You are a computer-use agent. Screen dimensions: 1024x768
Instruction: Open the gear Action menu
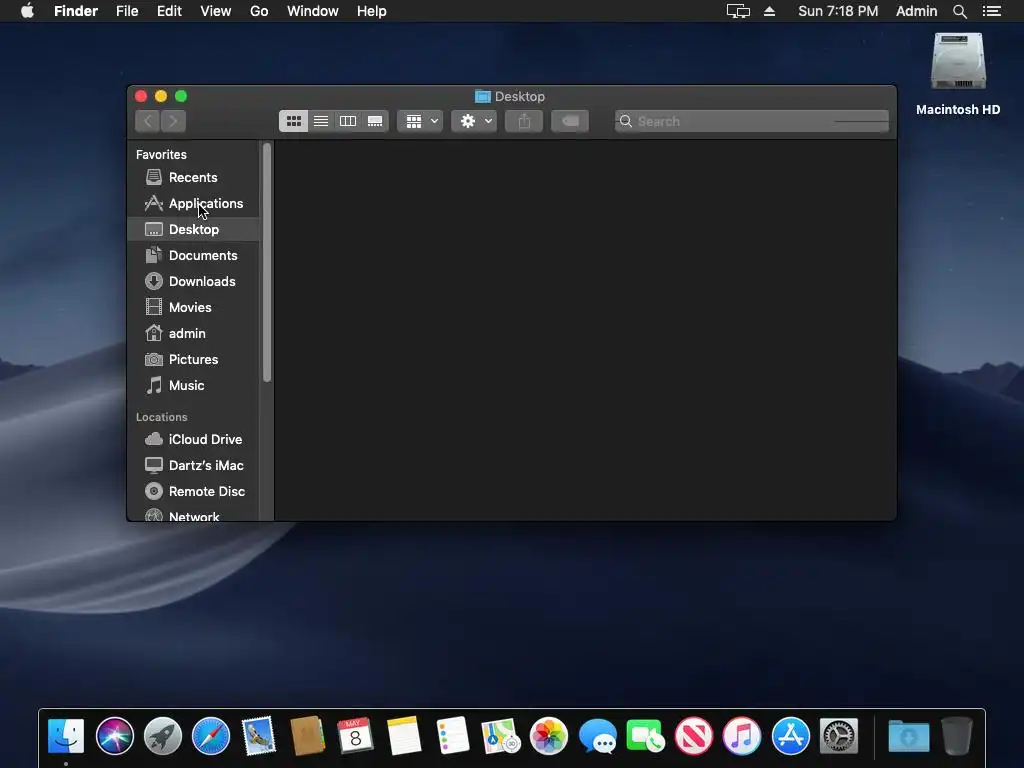(x=474, y=121)
